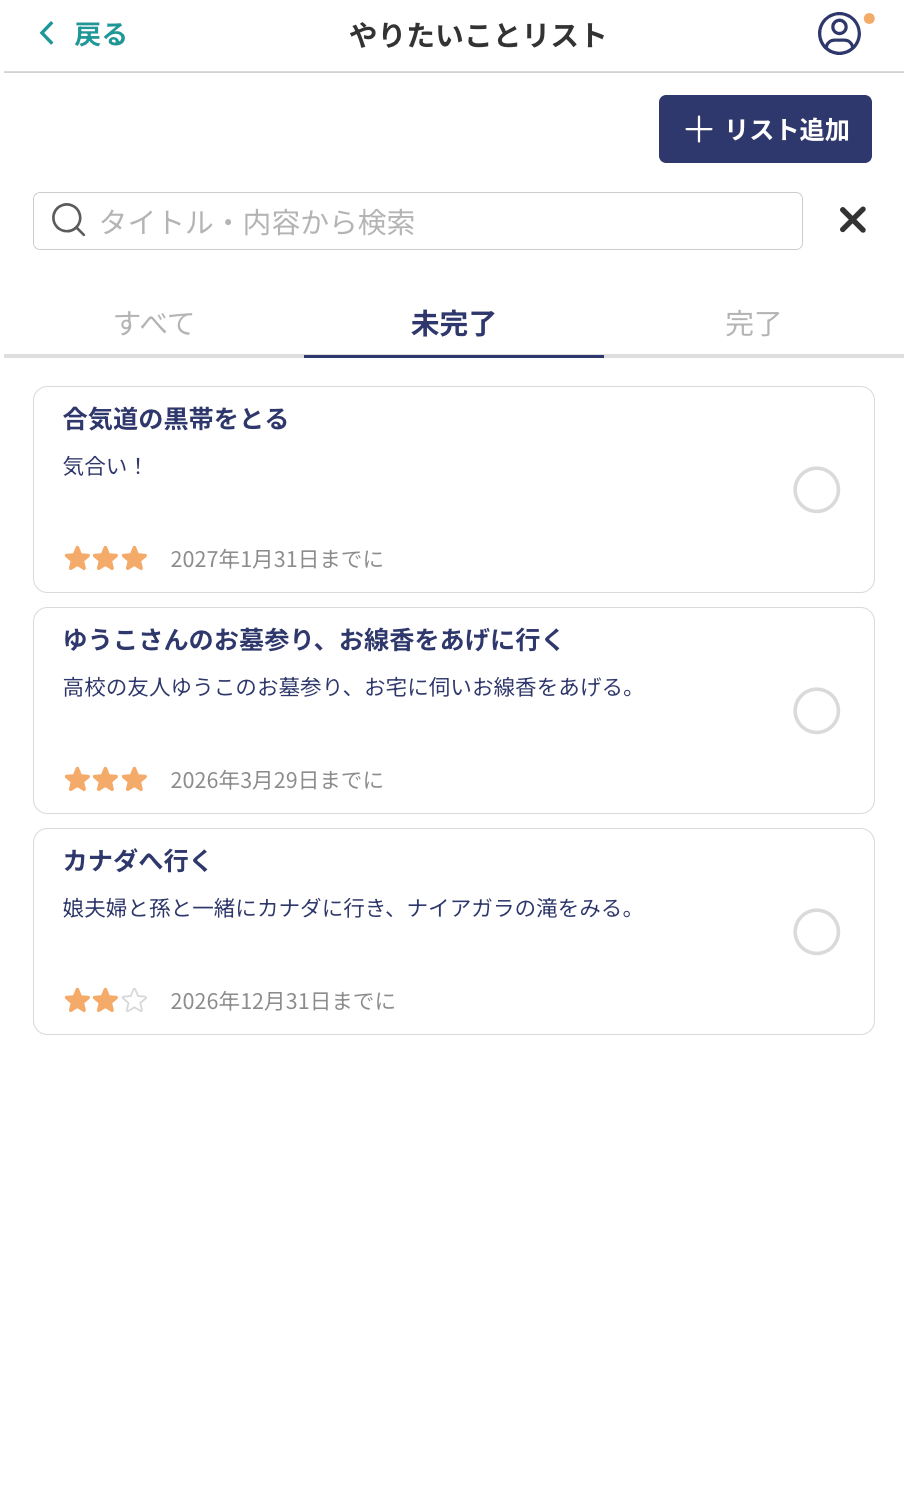Click the 2027年1月31日までに deadline text
The image size is (906, 1498).
[277, 559]
